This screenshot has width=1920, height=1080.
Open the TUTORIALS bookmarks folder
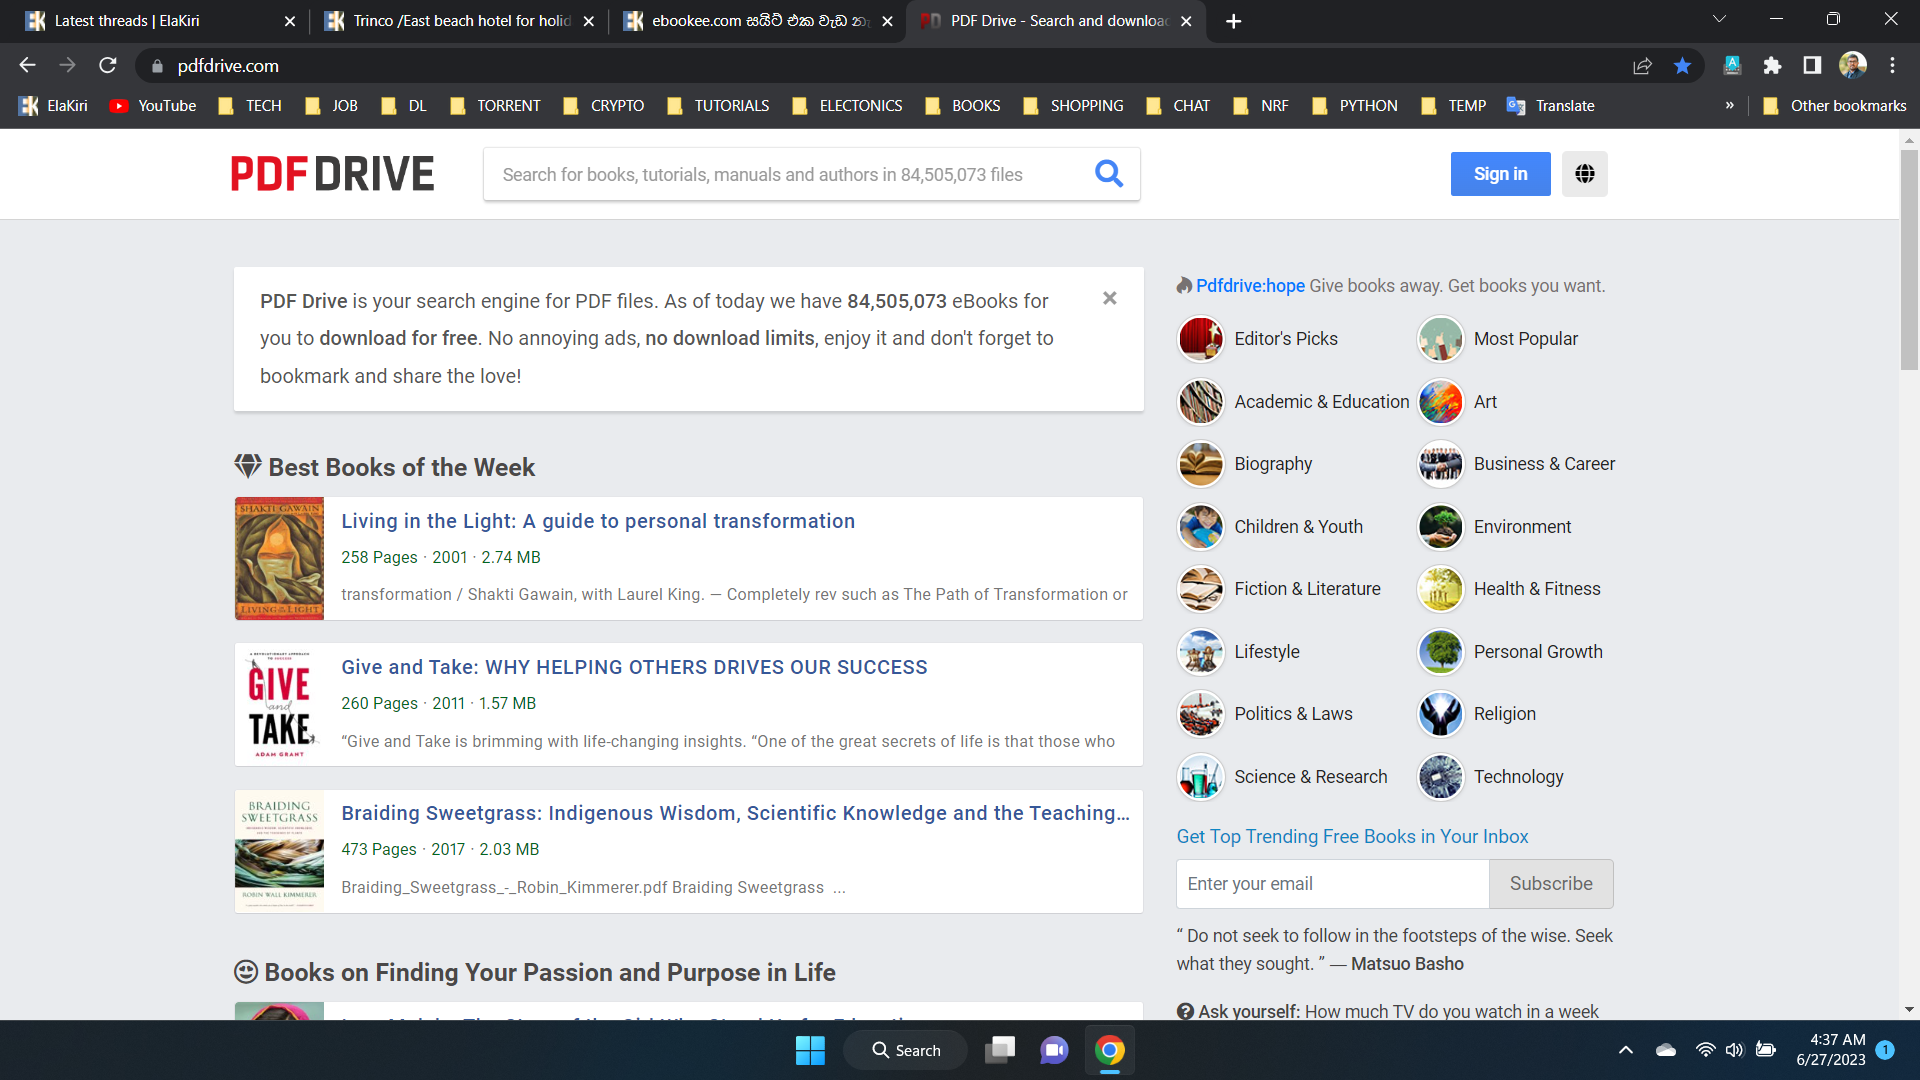click(718, 106)
